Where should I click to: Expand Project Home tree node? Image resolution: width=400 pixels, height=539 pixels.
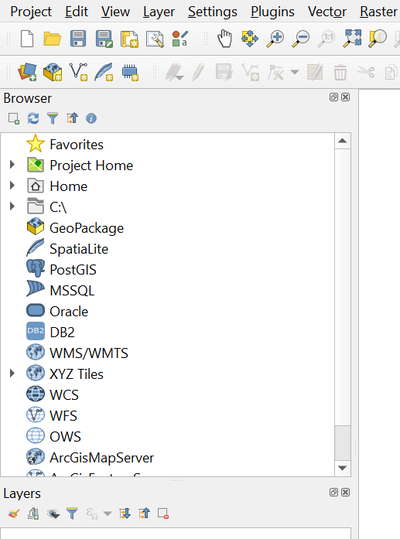tap(12, 165)
